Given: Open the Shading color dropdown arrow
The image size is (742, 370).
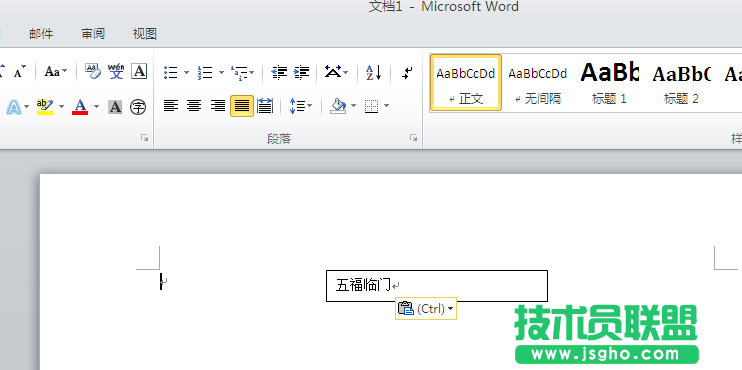Looking at the screenshot, I should click(x=353, y=106).
